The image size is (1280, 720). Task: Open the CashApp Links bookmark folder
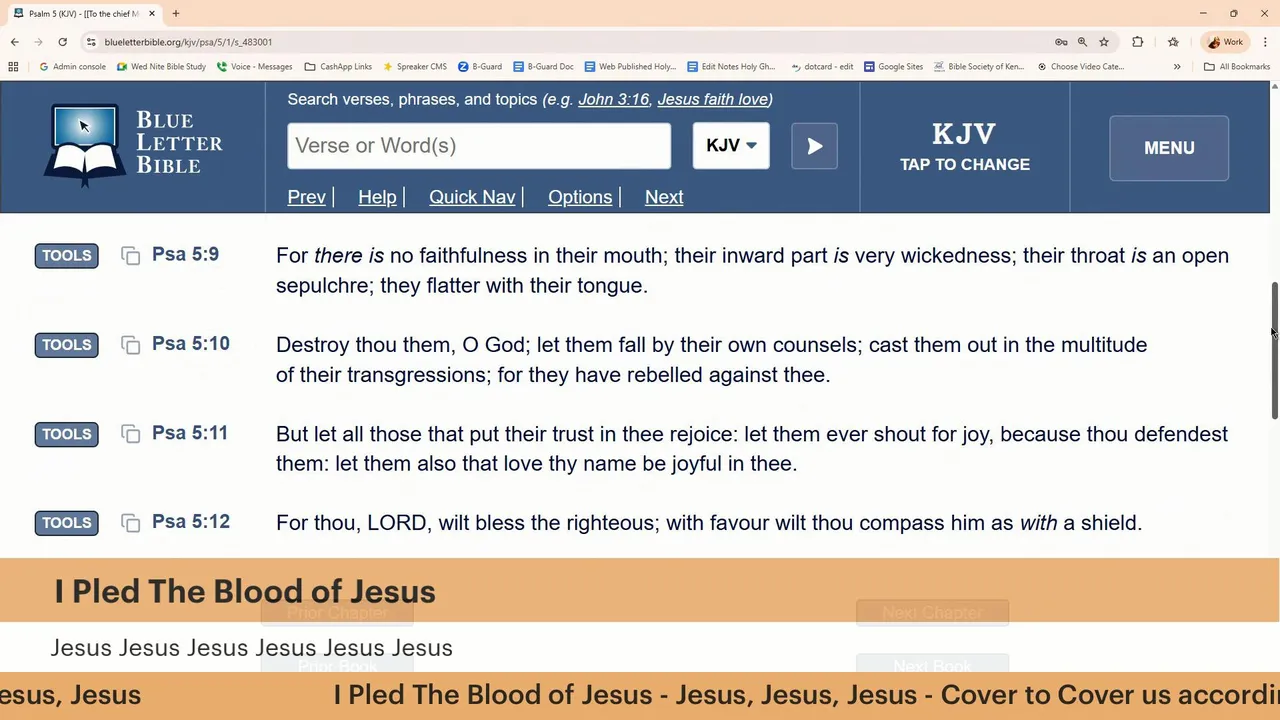click(x=338, y=67)
